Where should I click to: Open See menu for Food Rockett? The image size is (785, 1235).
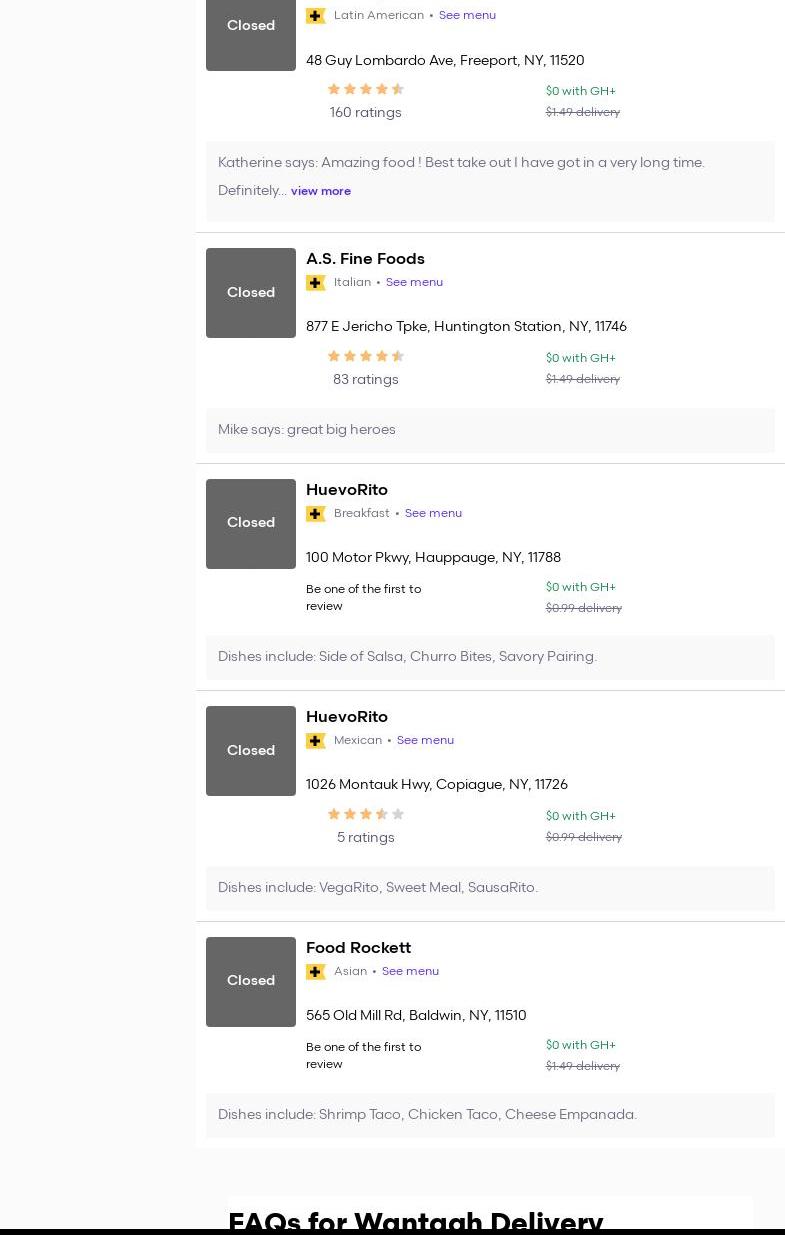410,972
